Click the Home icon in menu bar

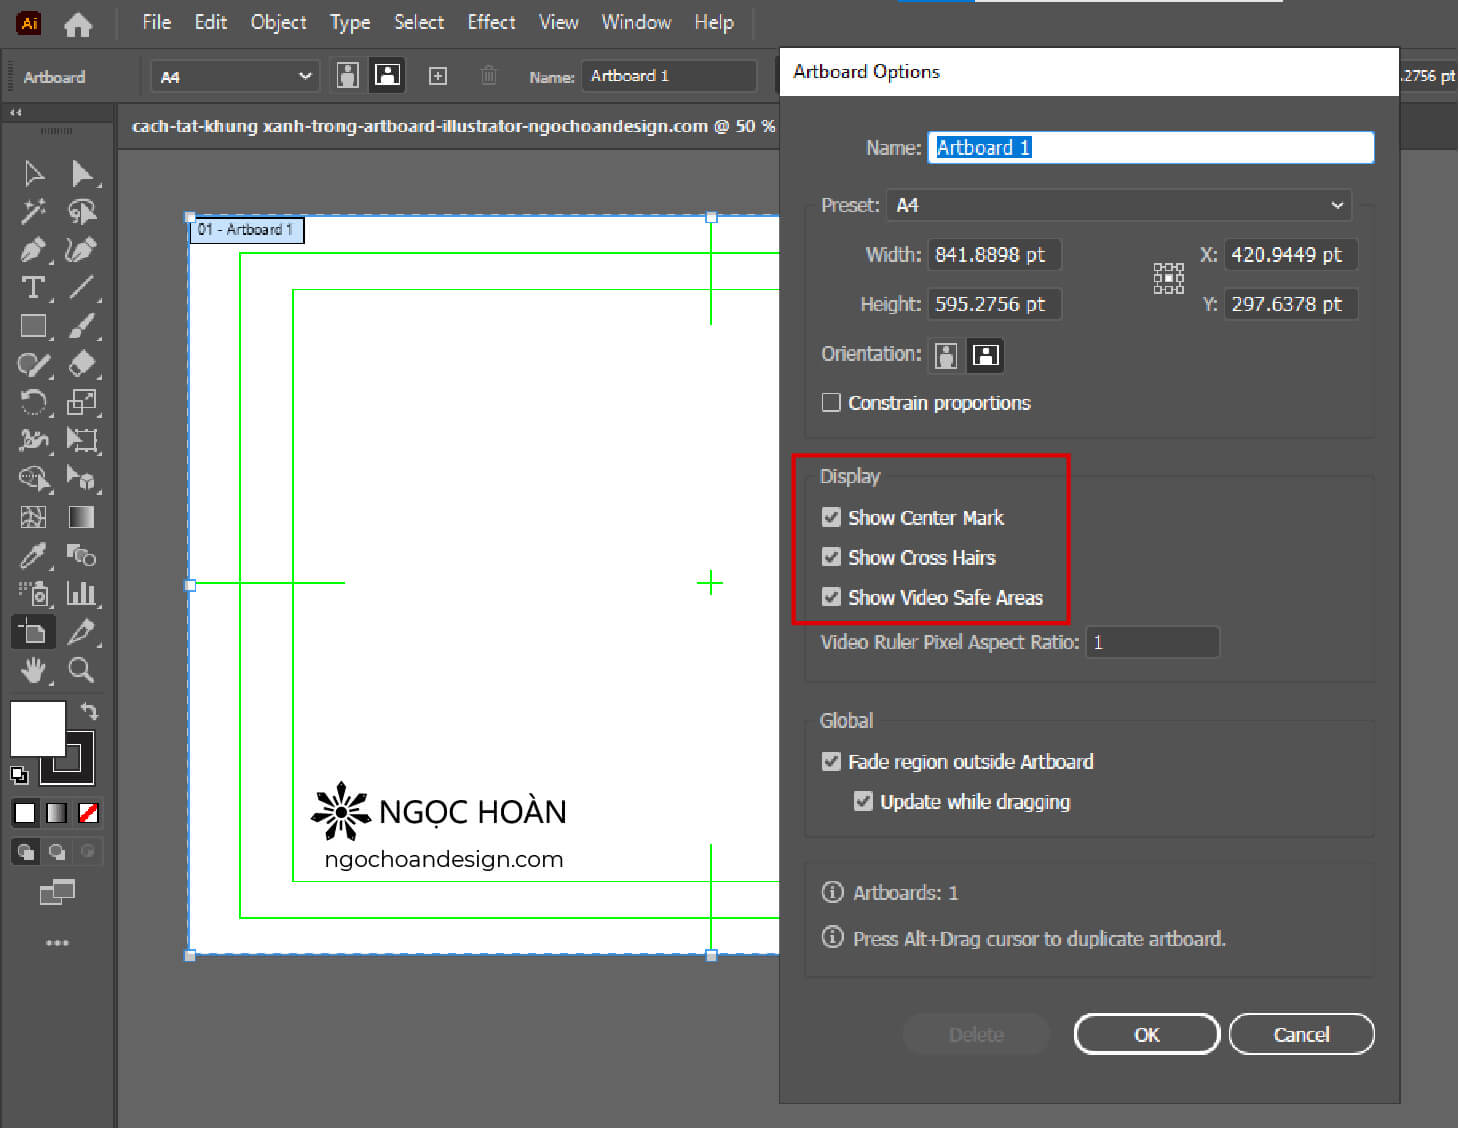(x=78, y=23)
